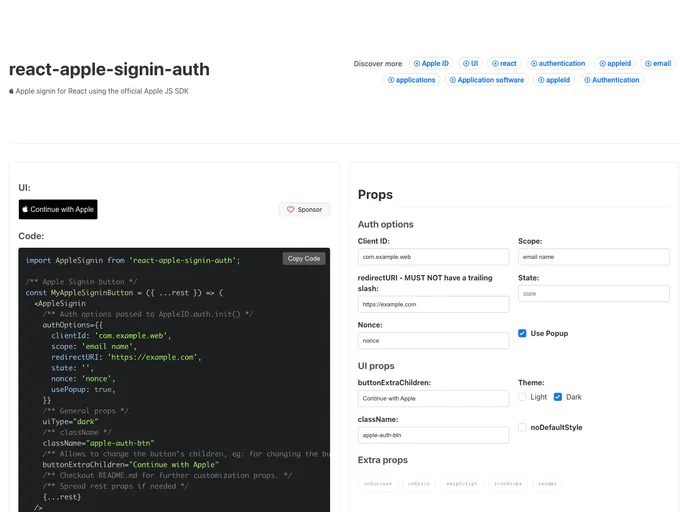Click the import AppleSignin code line
The width and height of the screenshot is (688, 512).
133,260
